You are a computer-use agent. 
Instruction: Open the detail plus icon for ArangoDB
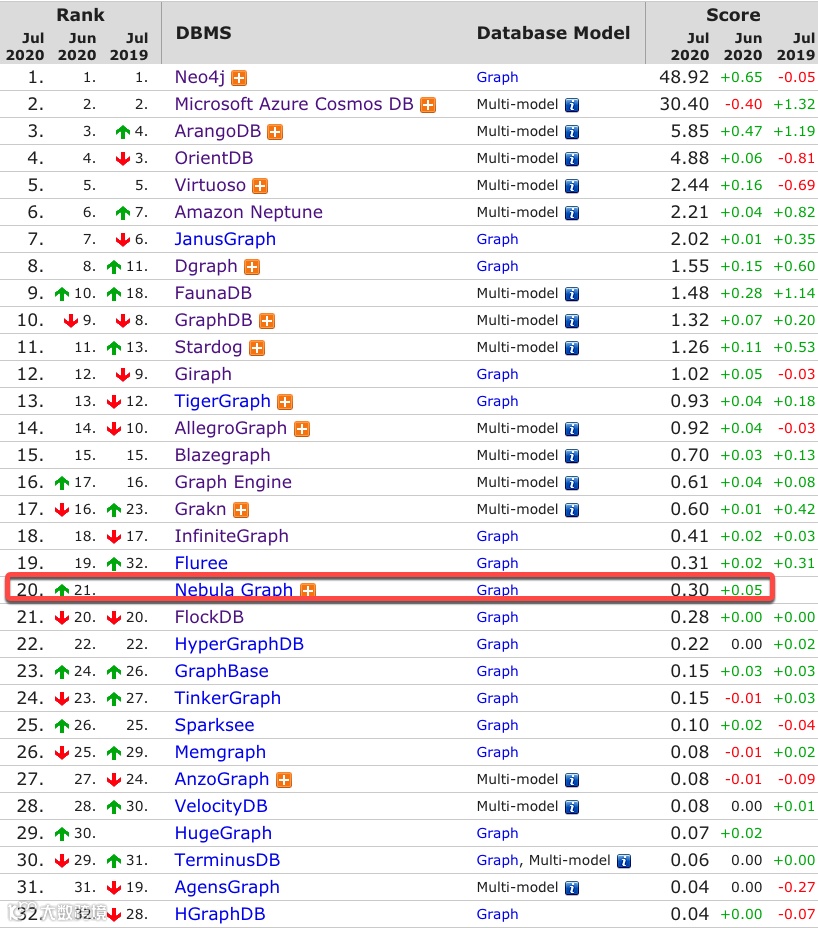pyautogui.click(x=275, y=132)
